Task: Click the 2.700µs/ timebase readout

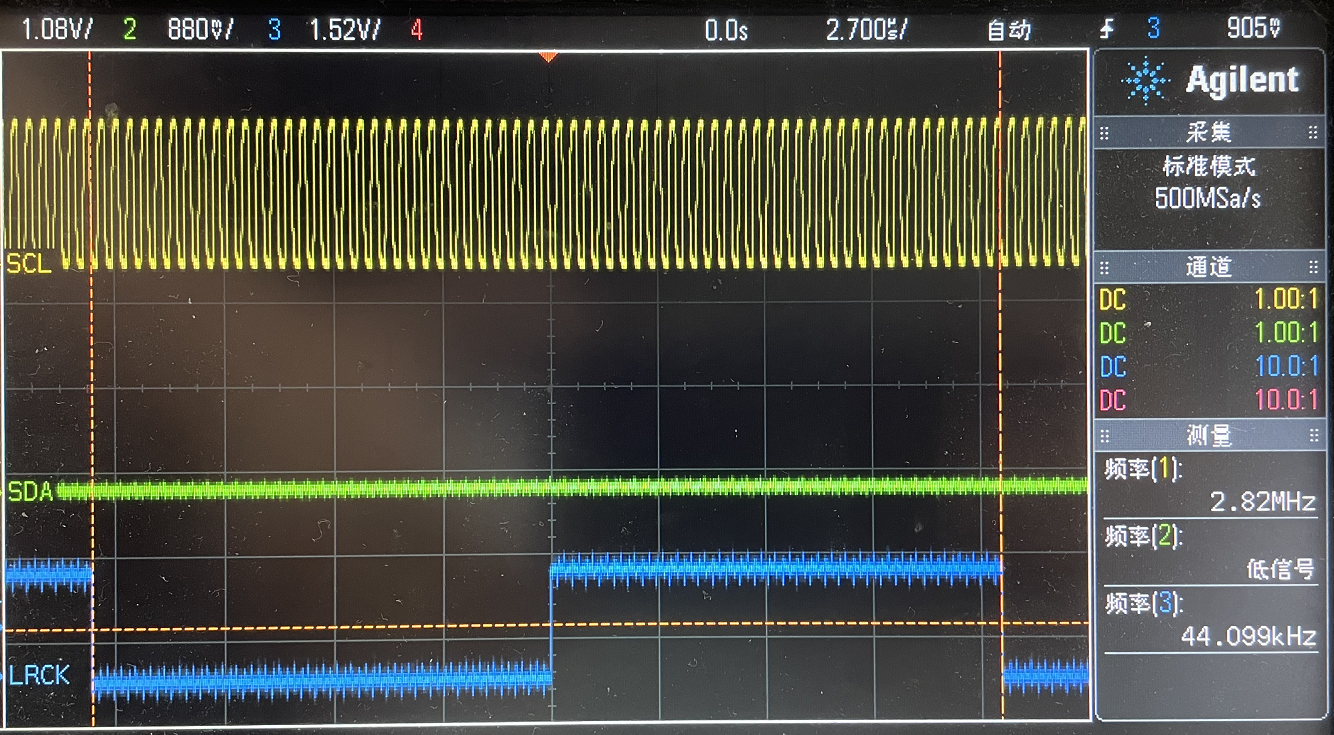Action: [x=866, y=30]
